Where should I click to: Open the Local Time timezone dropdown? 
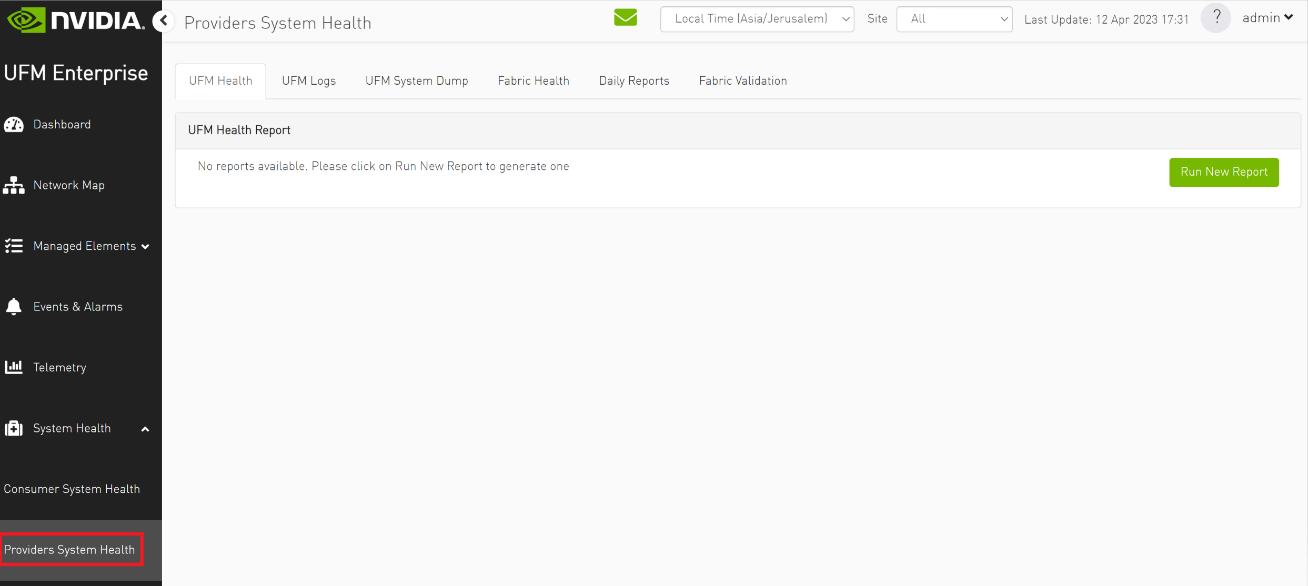(756, 18)
